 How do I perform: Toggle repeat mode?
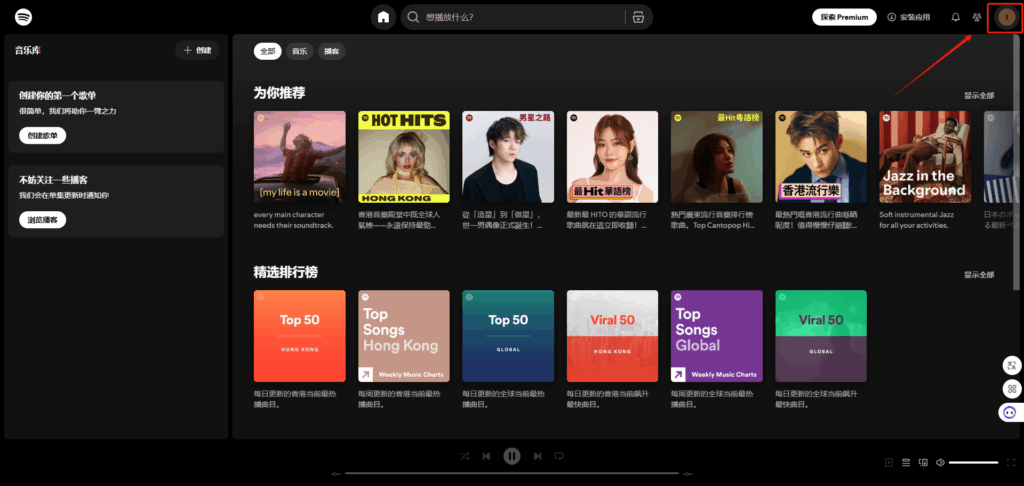click(x=559, y=456)
